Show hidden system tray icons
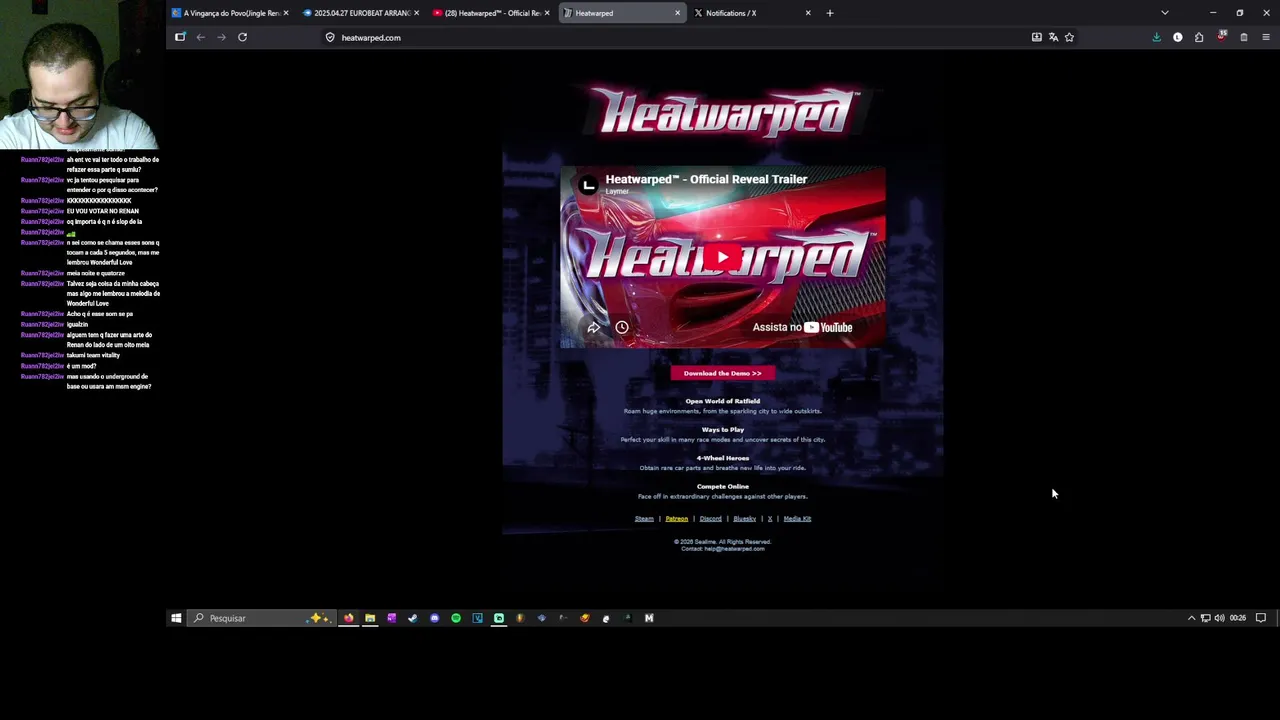This screenshot has width=1280, height=720. tap(1191, 618)
